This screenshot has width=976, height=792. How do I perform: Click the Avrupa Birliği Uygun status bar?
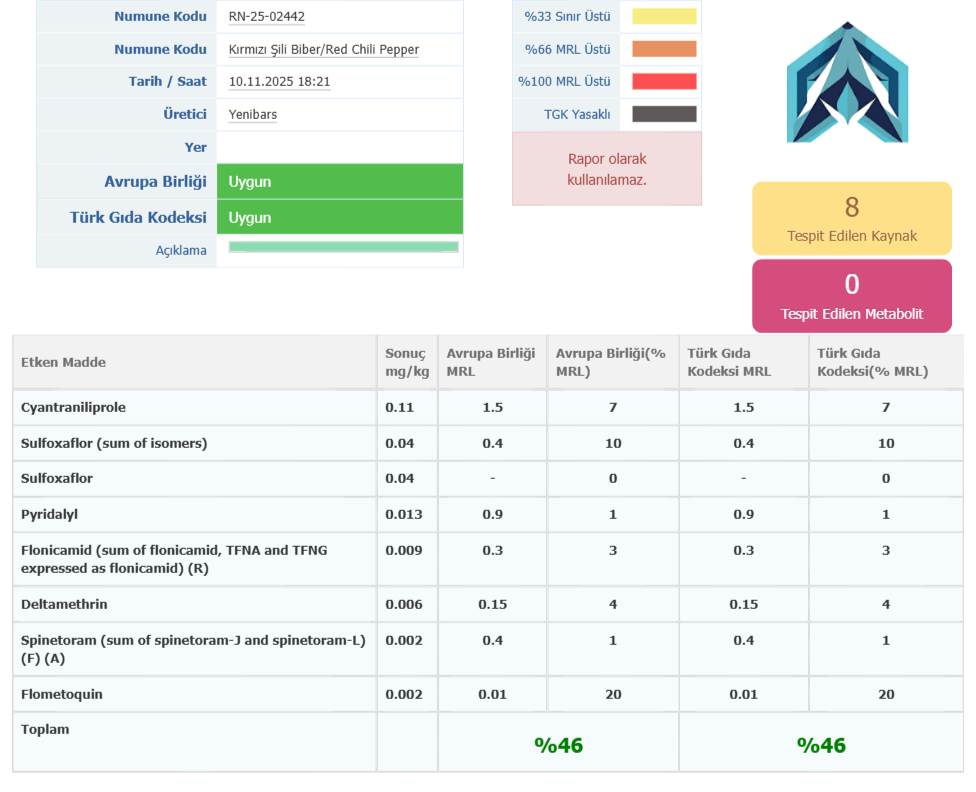[339, 182]
